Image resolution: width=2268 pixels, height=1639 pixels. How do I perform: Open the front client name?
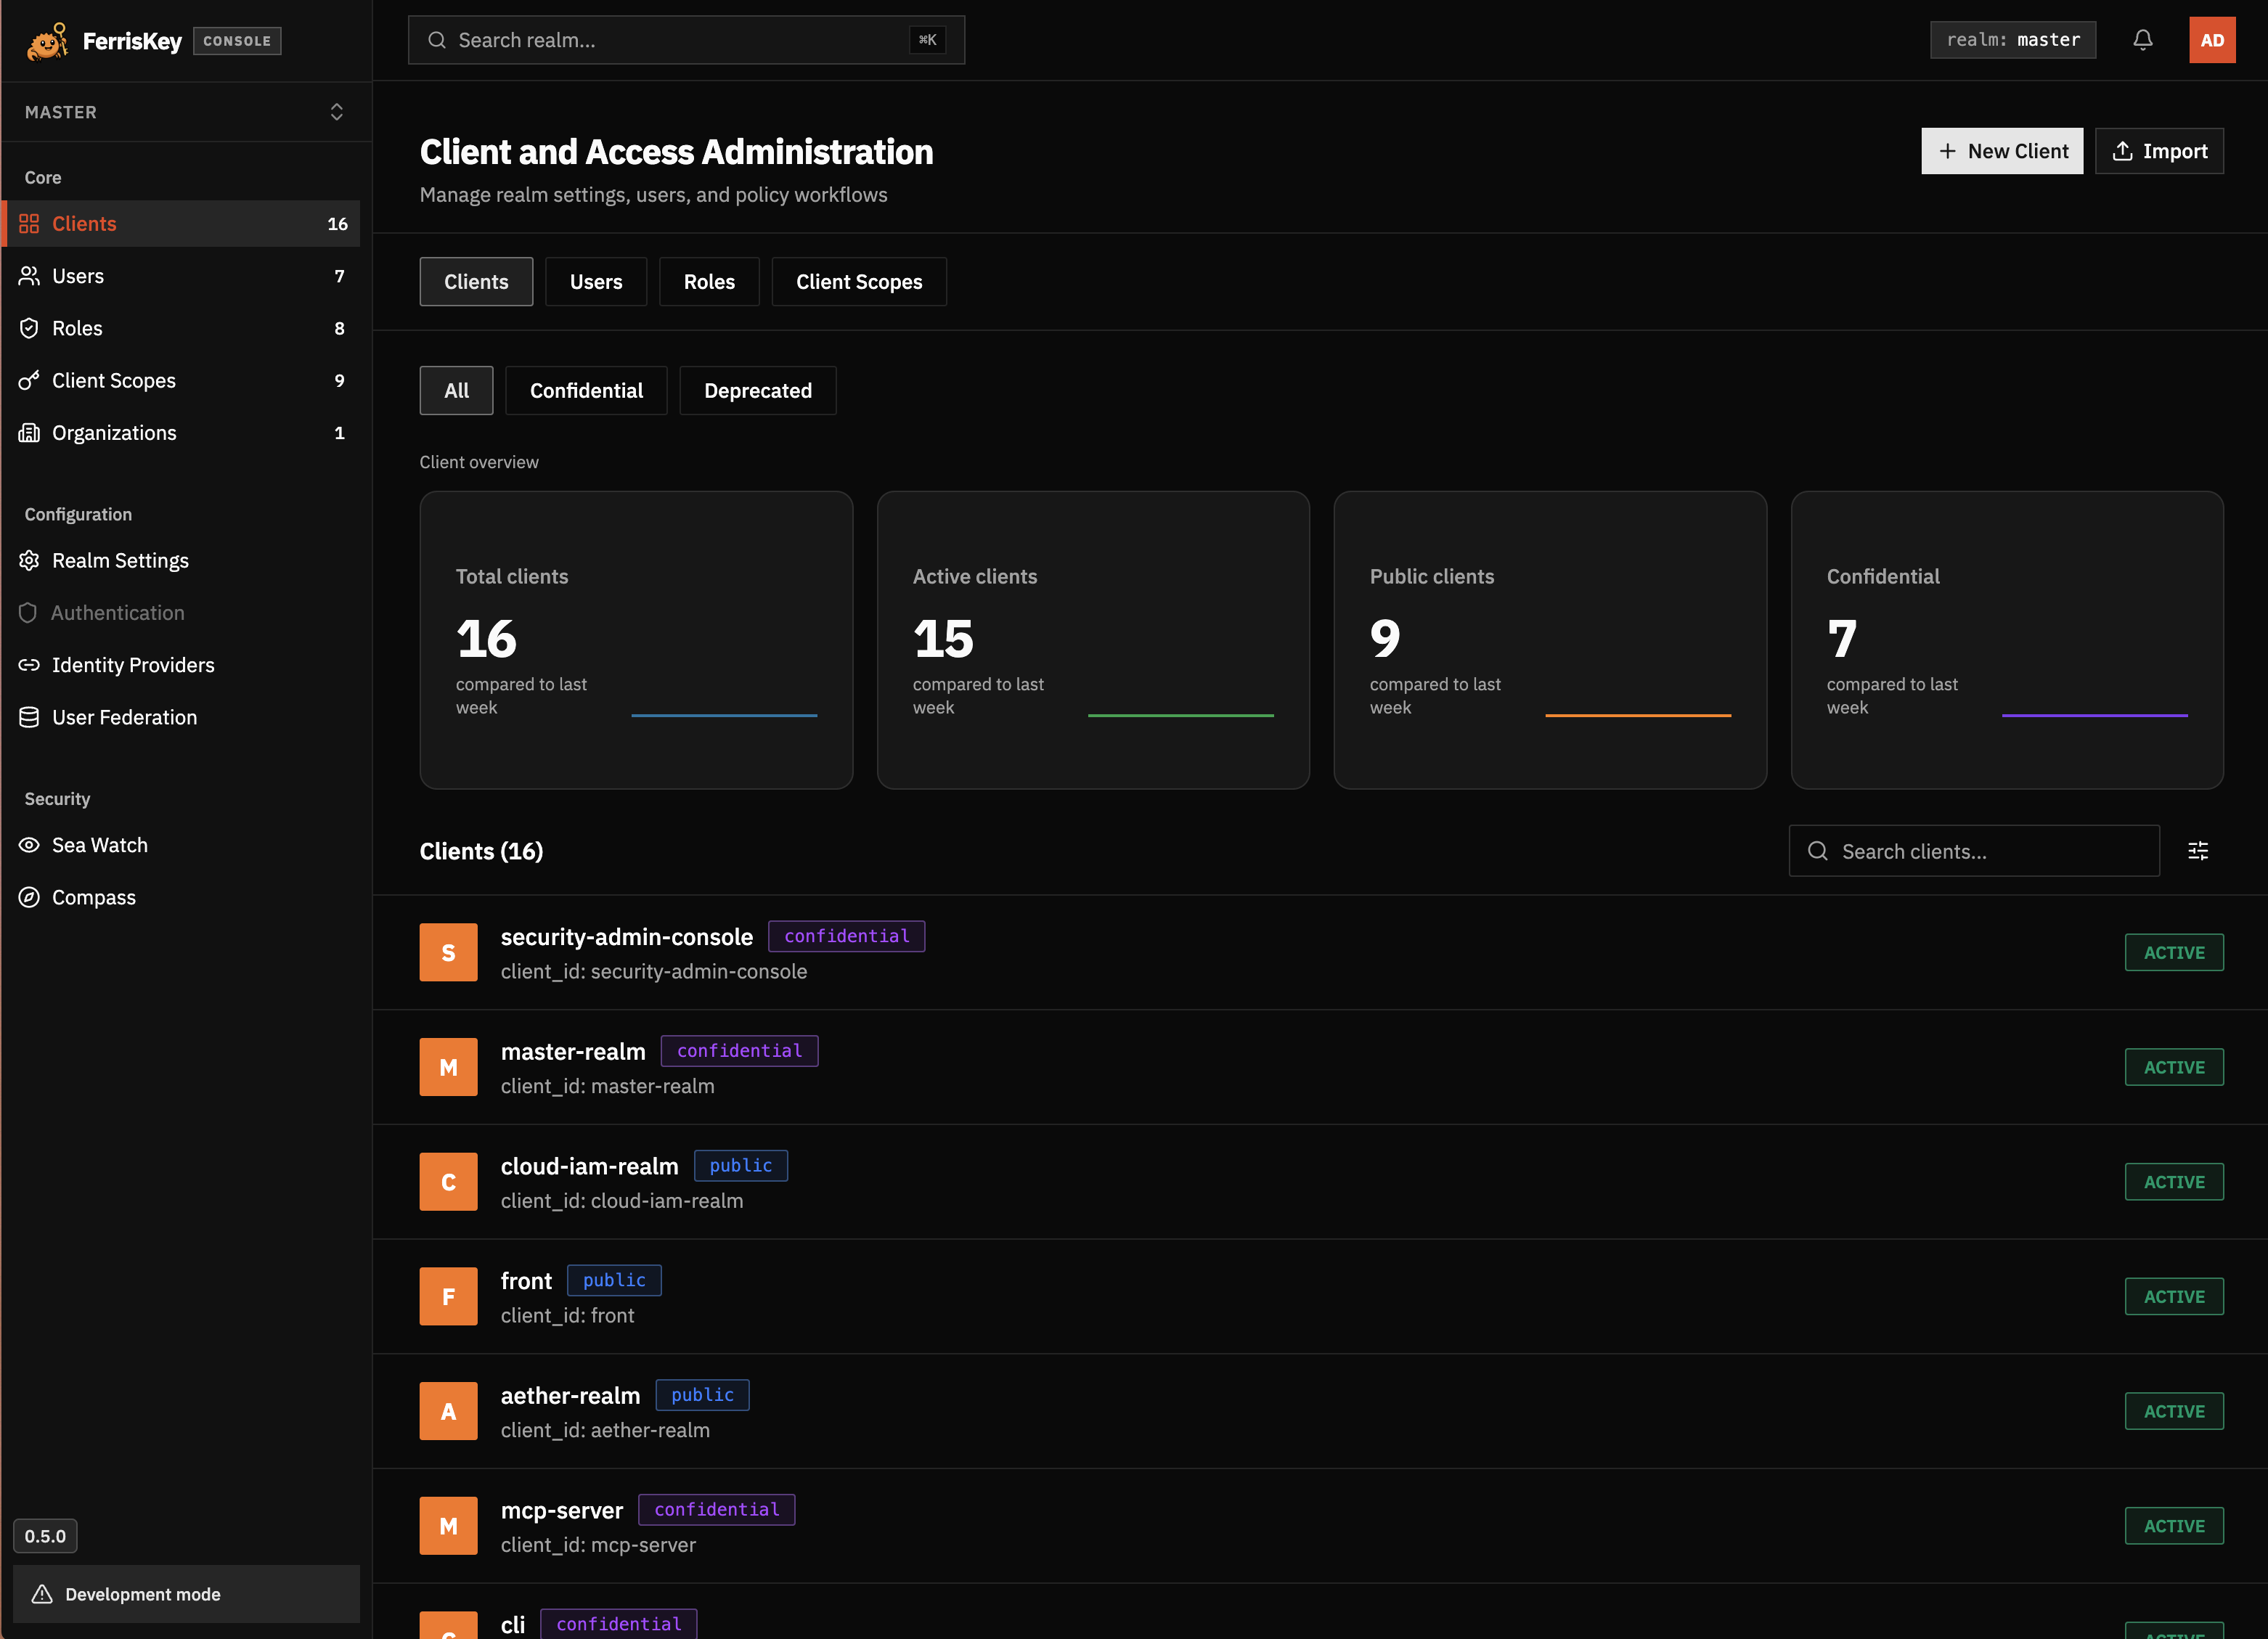tap(526, 1281)
